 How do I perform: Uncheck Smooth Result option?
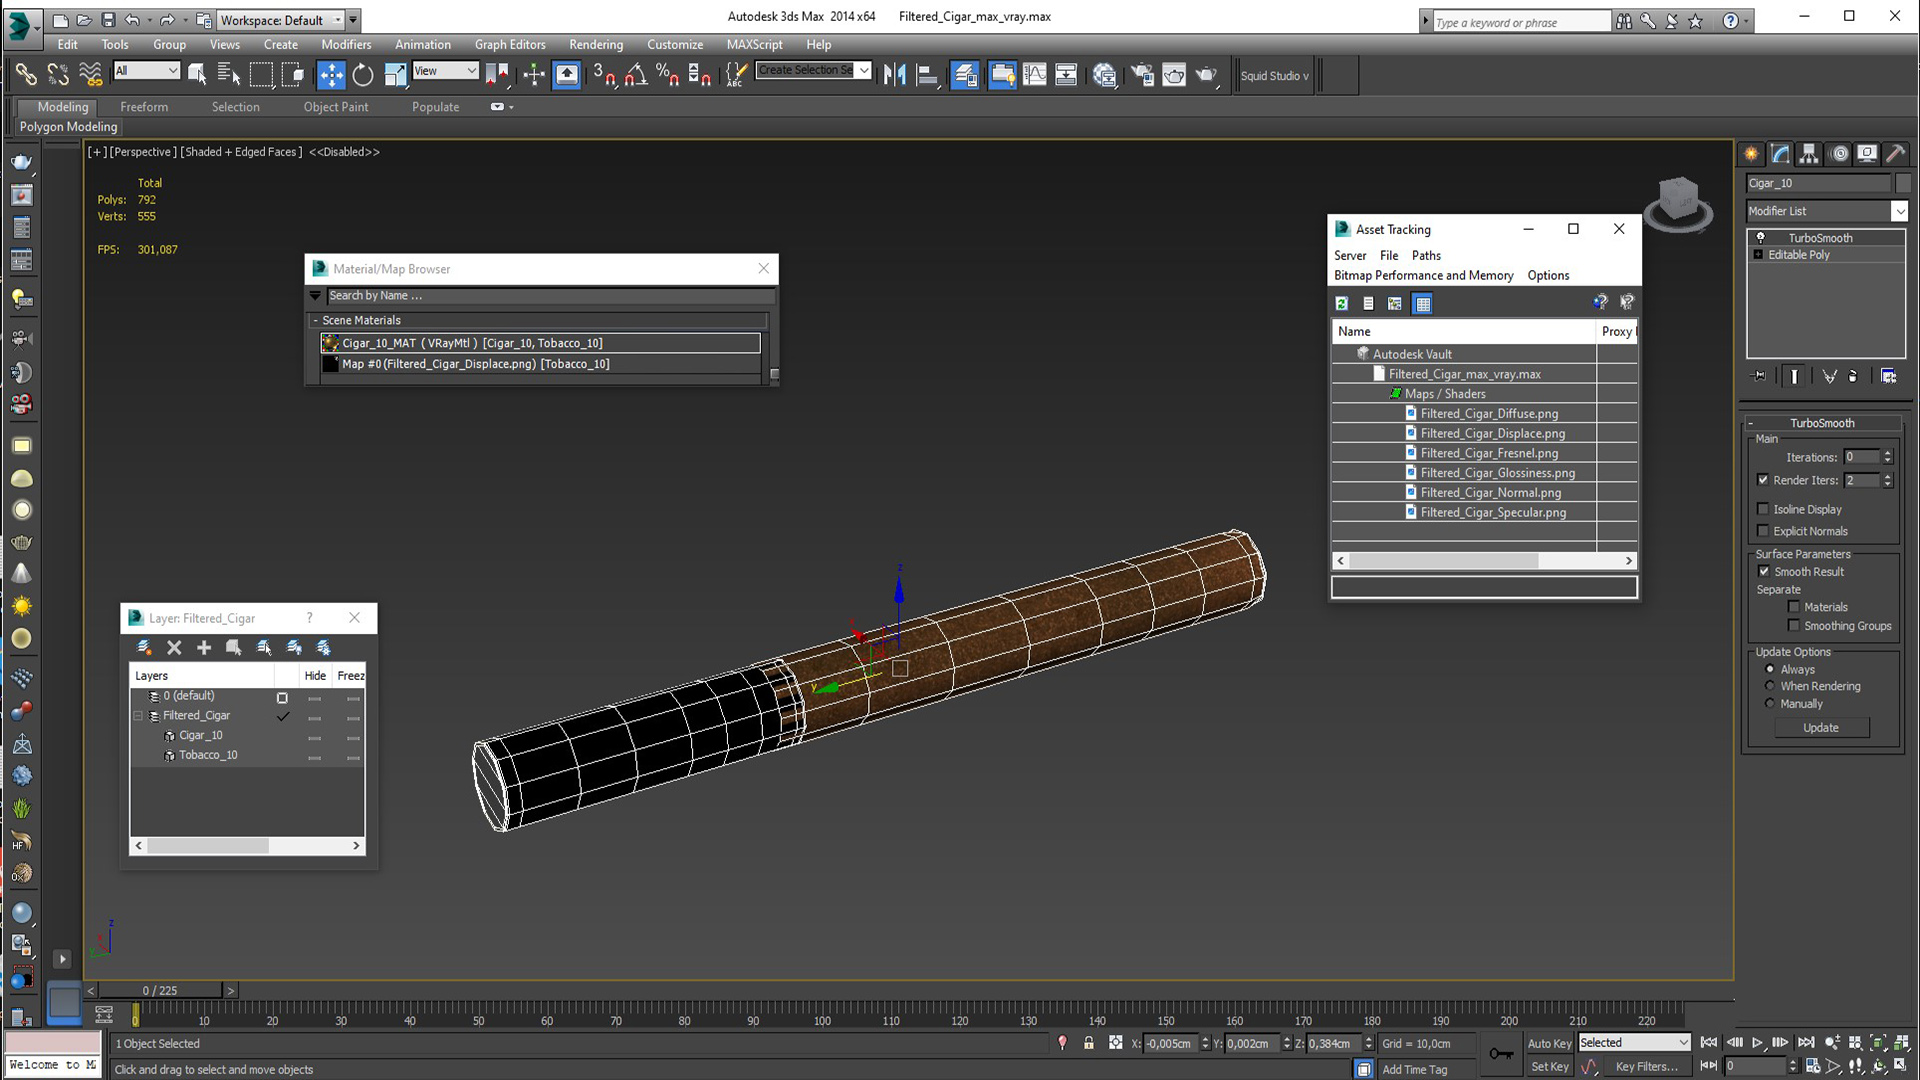[1764, 572]
